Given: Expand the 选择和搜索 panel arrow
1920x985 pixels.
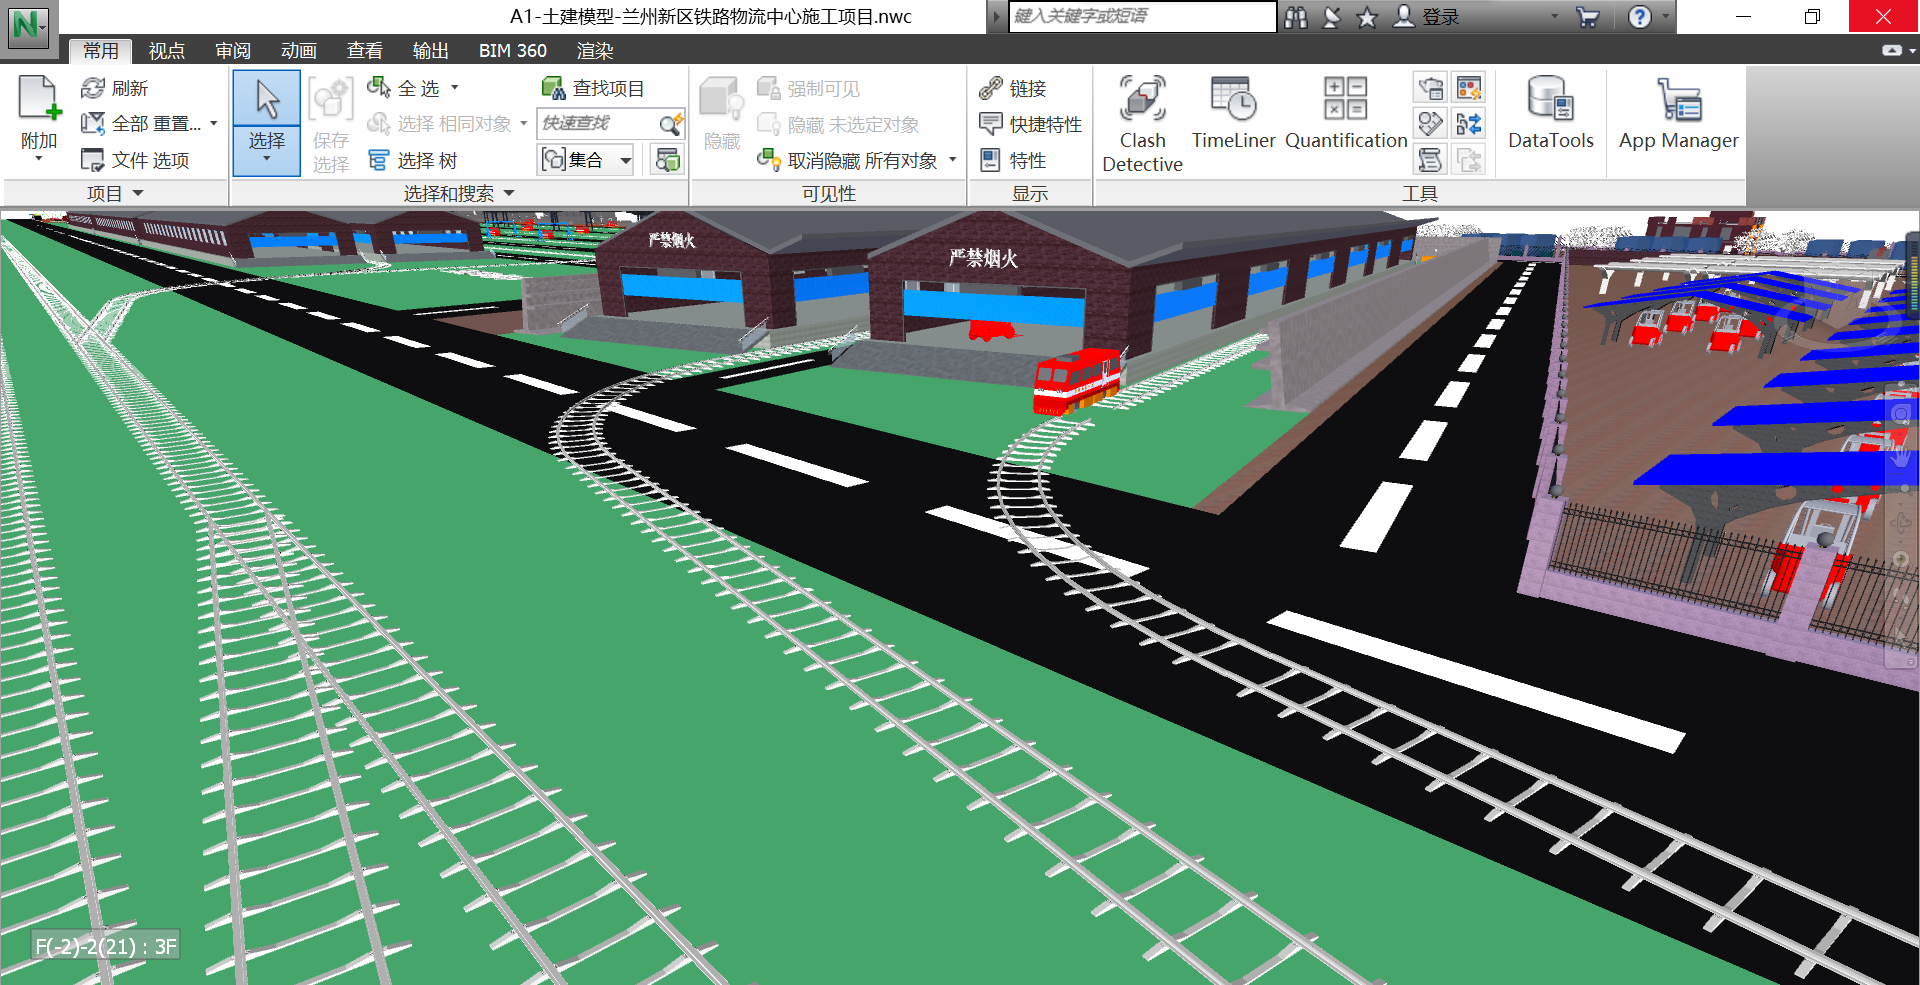Looking at the screenshot, I should pyautogui.click(x=509, y=193).
